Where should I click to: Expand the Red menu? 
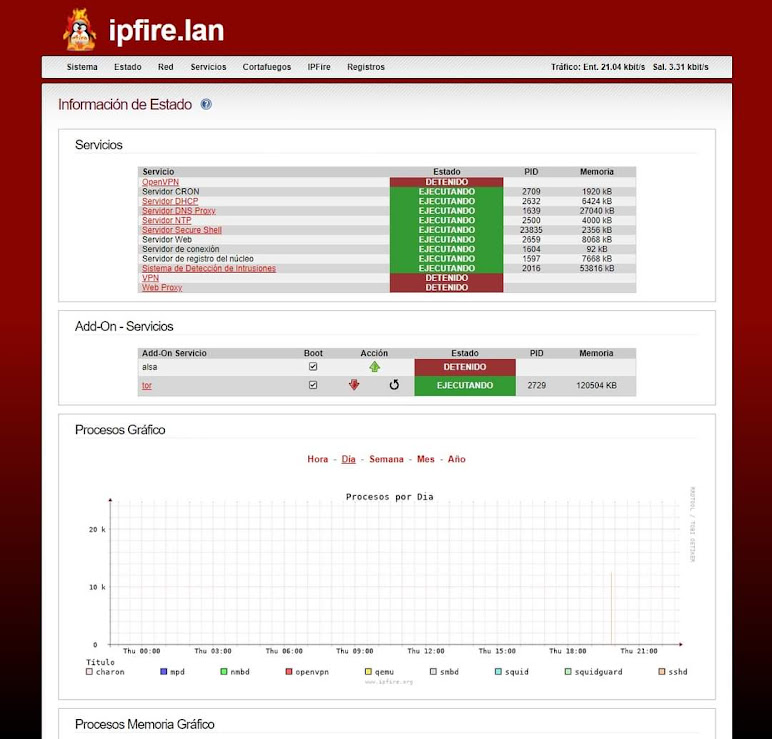[165, 67]
